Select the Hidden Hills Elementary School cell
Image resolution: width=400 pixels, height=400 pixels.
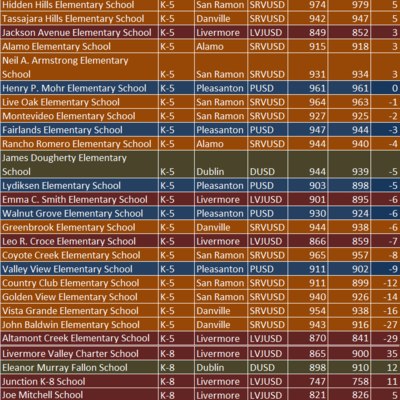click(79, 5)
